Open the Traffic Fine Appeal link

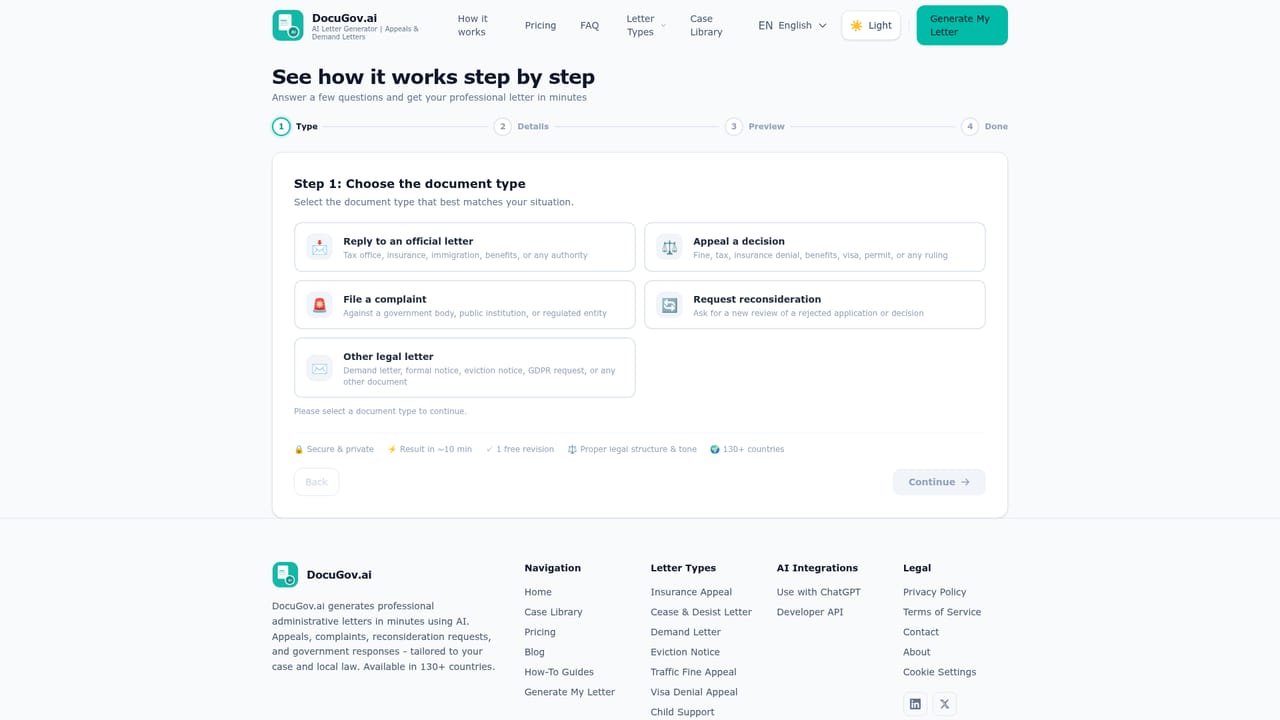click(693, 672)
